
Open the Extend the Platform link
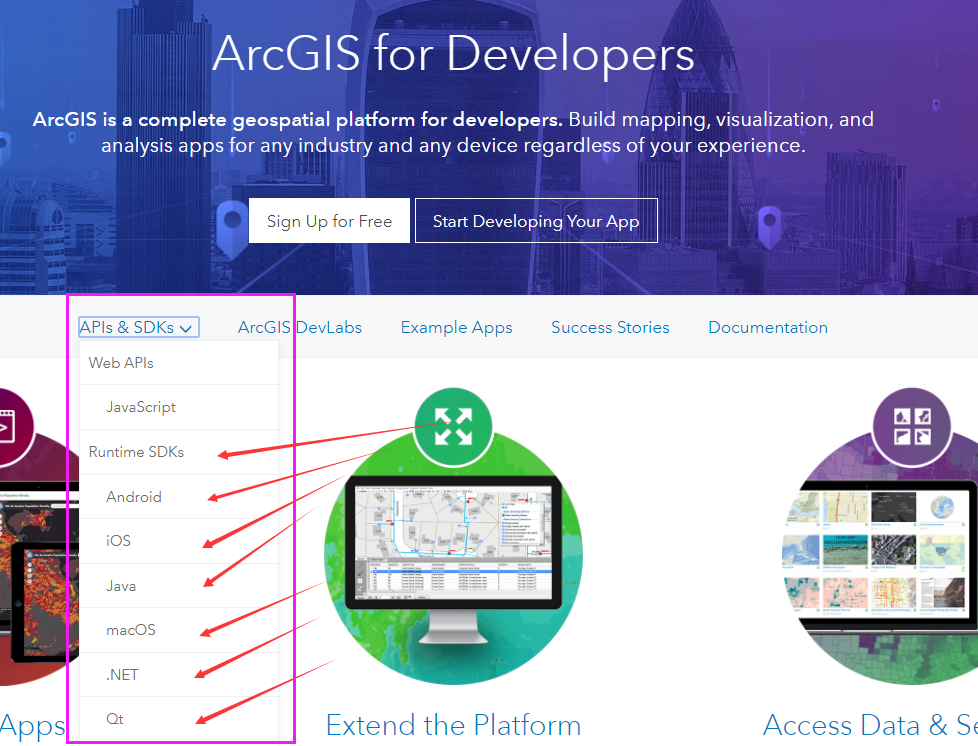click(x=453, y=725)
